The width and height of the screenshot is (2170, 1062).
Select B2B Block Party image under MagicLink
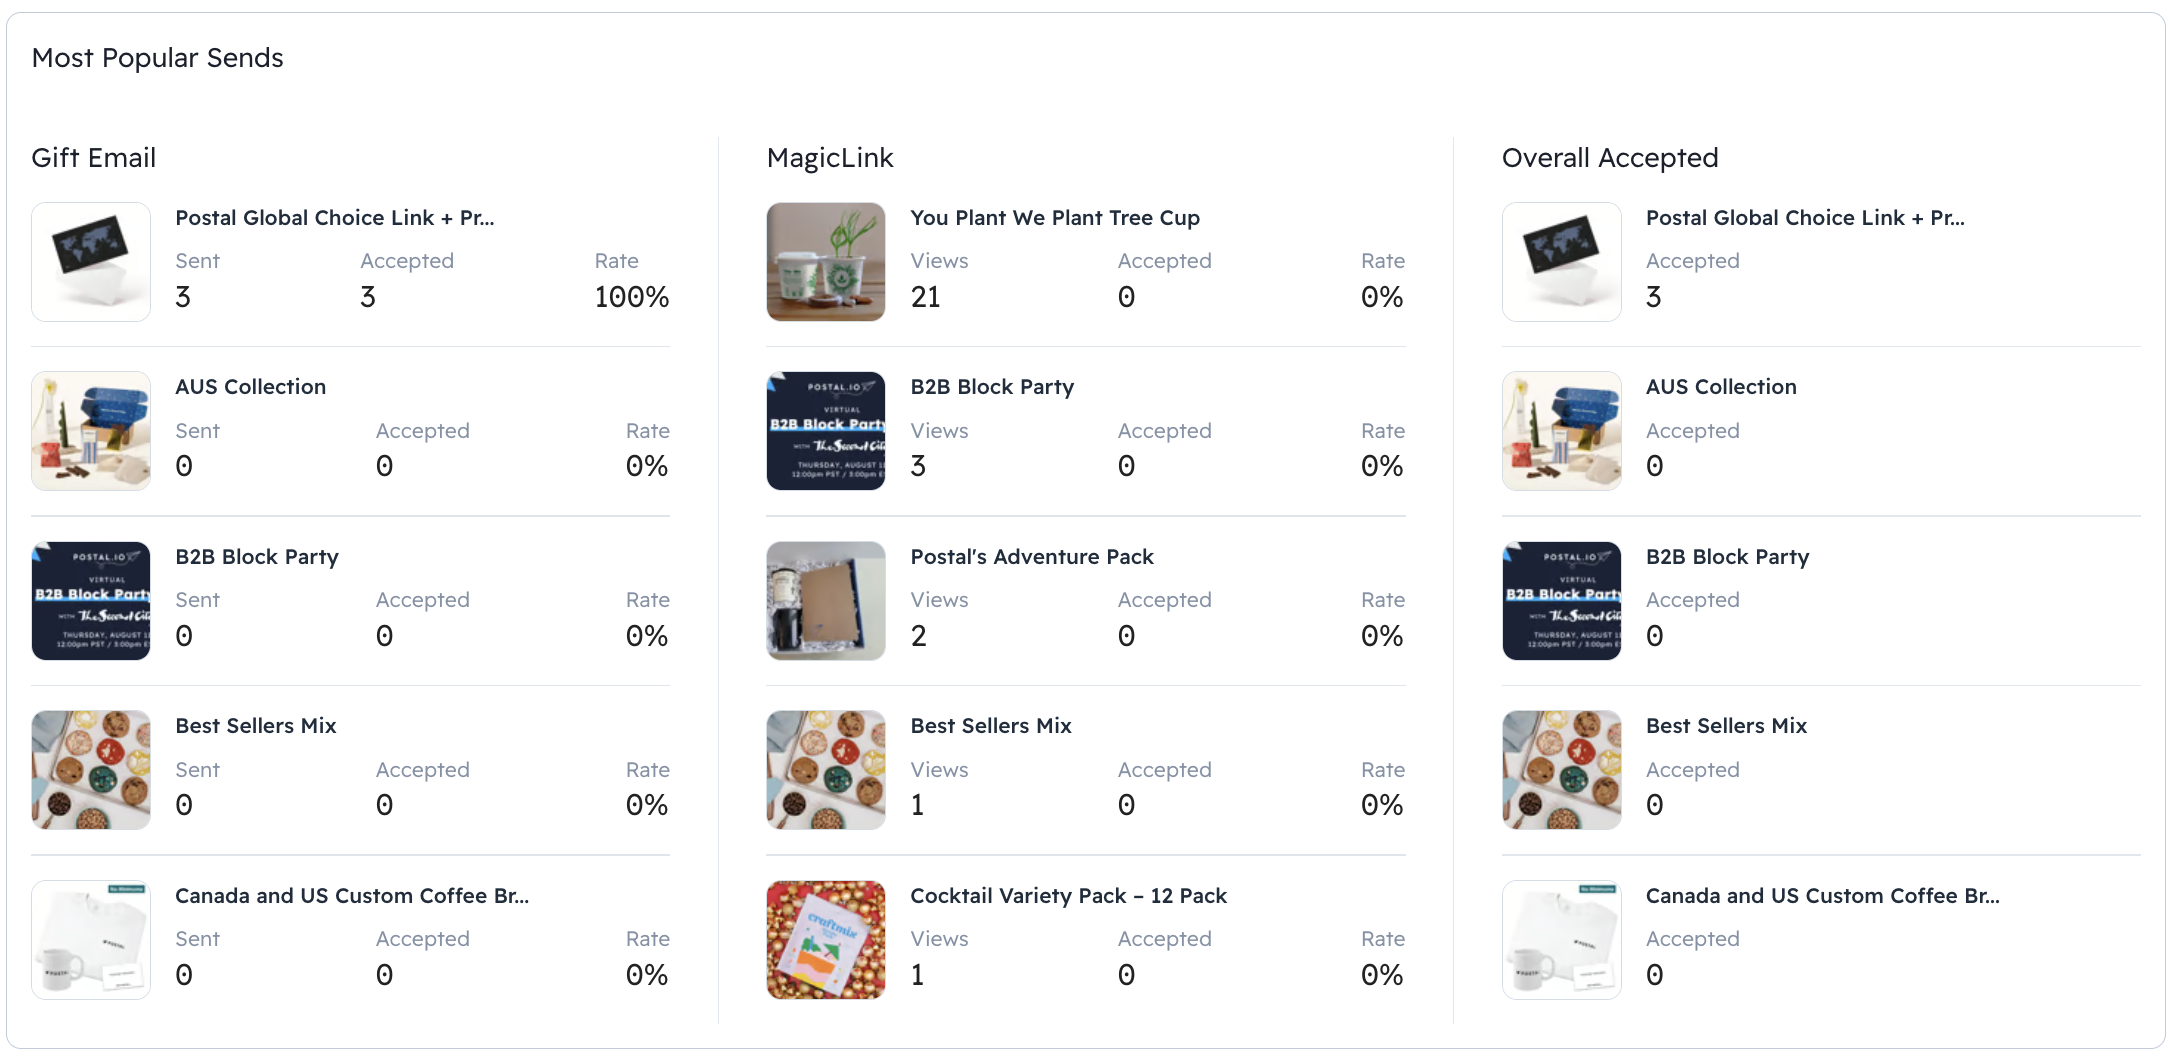tap(826, 431)
